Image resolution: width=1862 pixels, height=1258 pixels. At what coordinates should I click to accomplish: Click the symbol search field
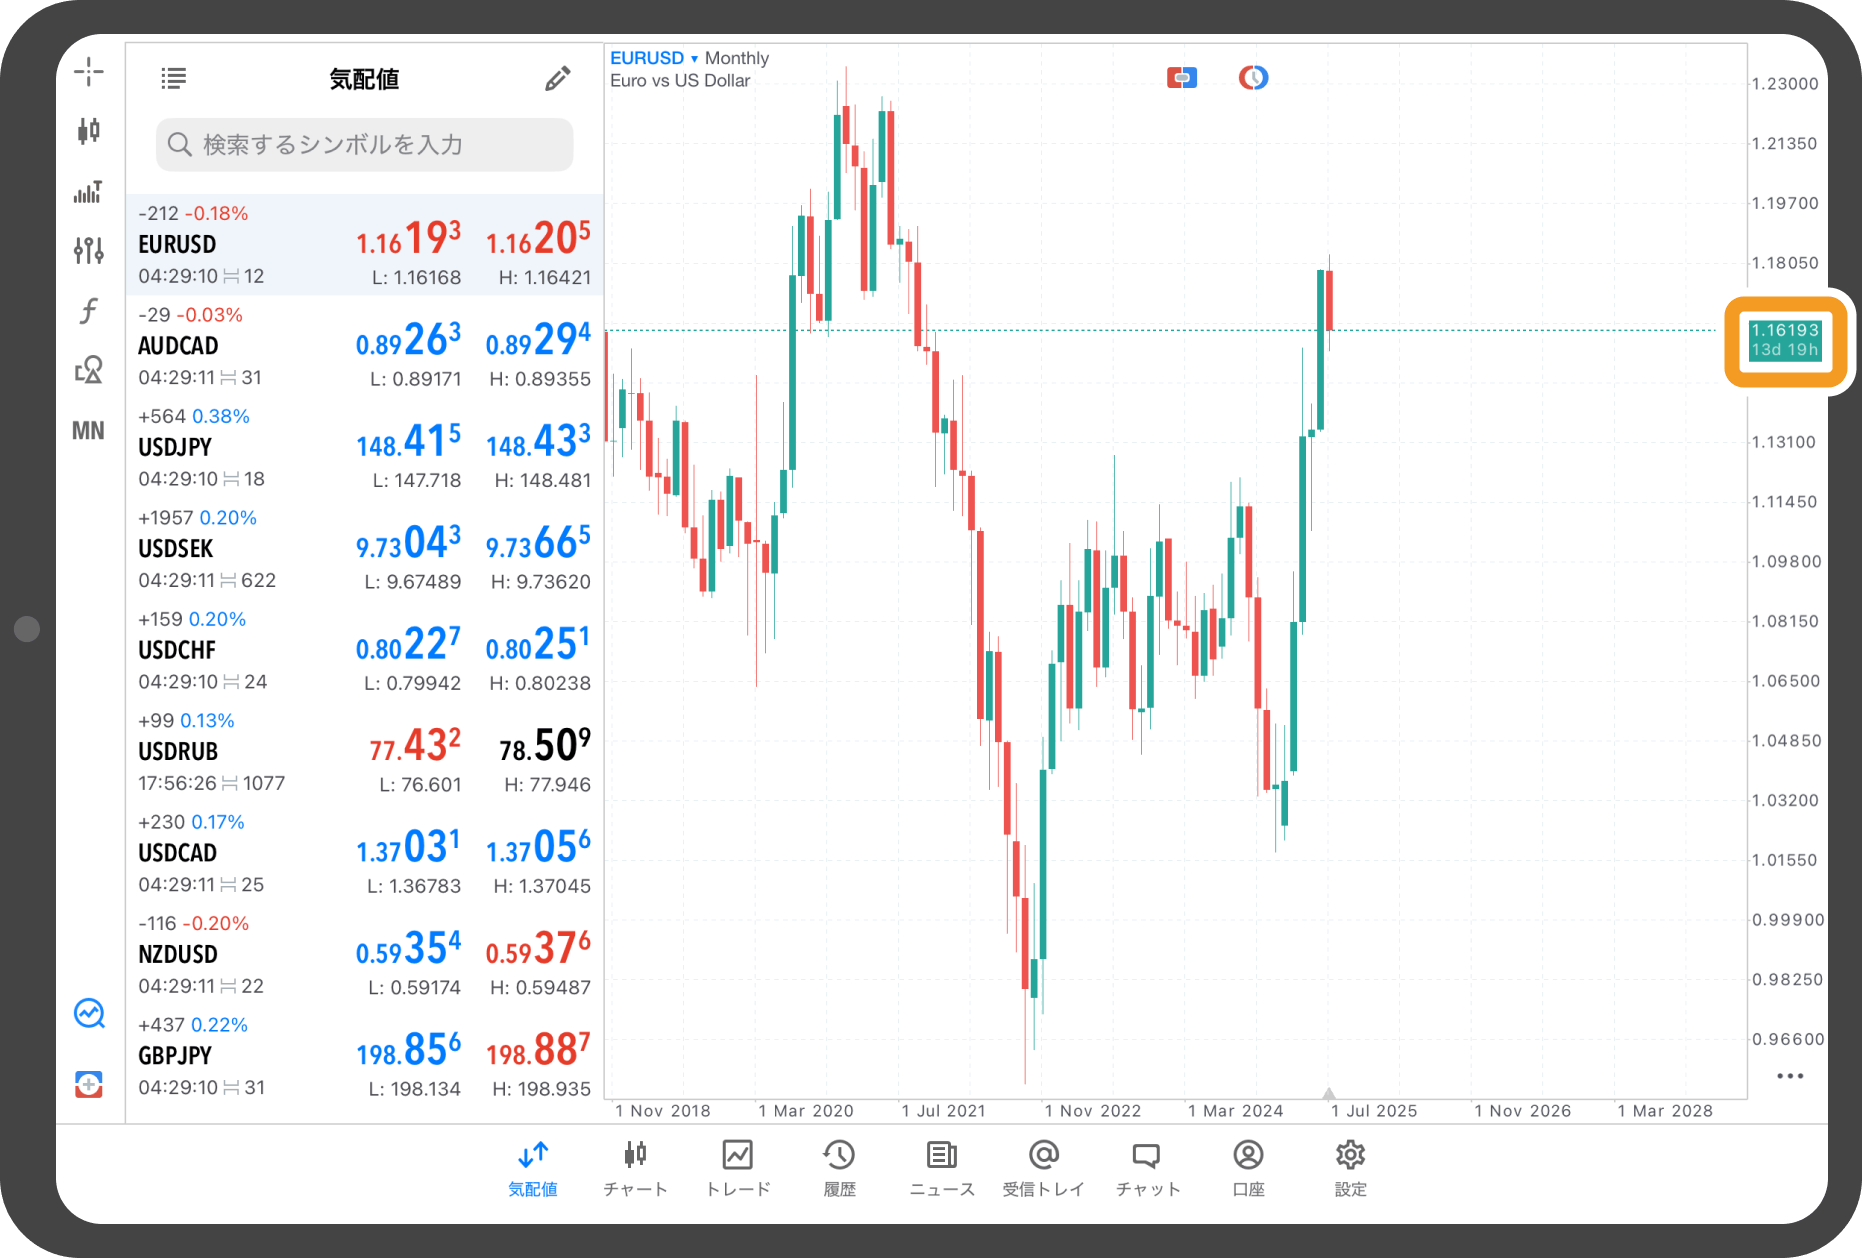pyautogui.click(x=365, y=145)
